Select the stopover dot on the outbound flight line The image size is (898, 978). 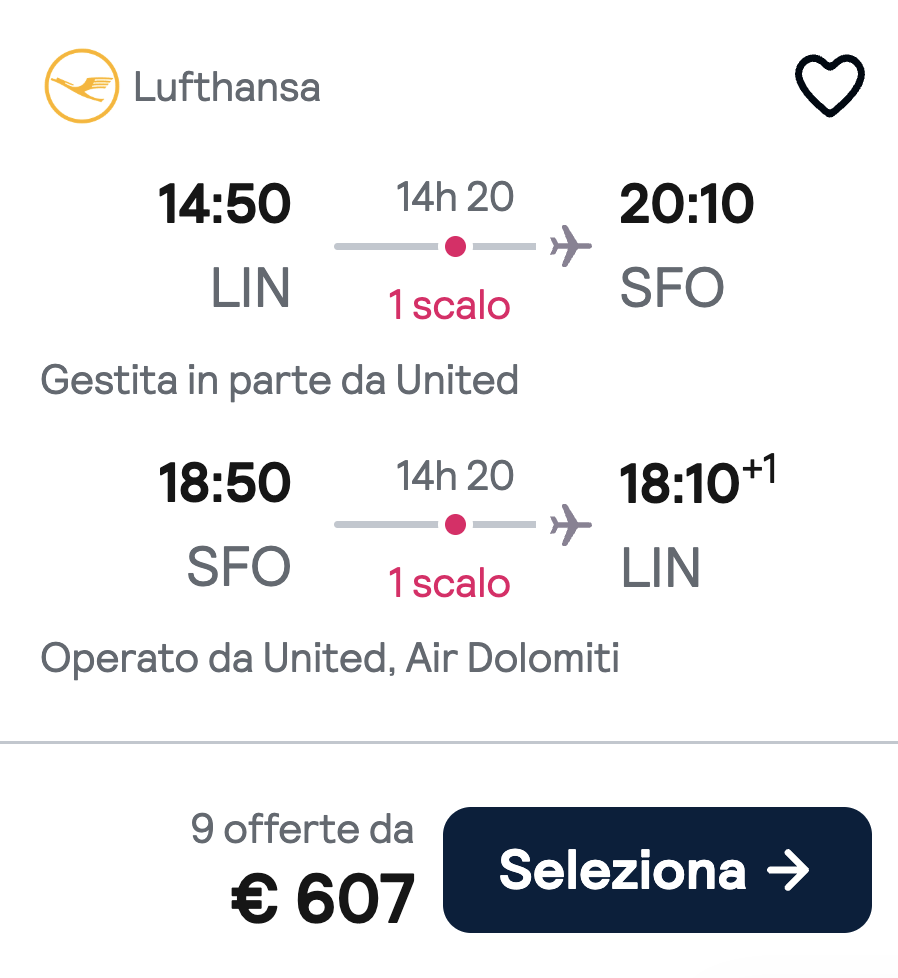pos(456,244)
